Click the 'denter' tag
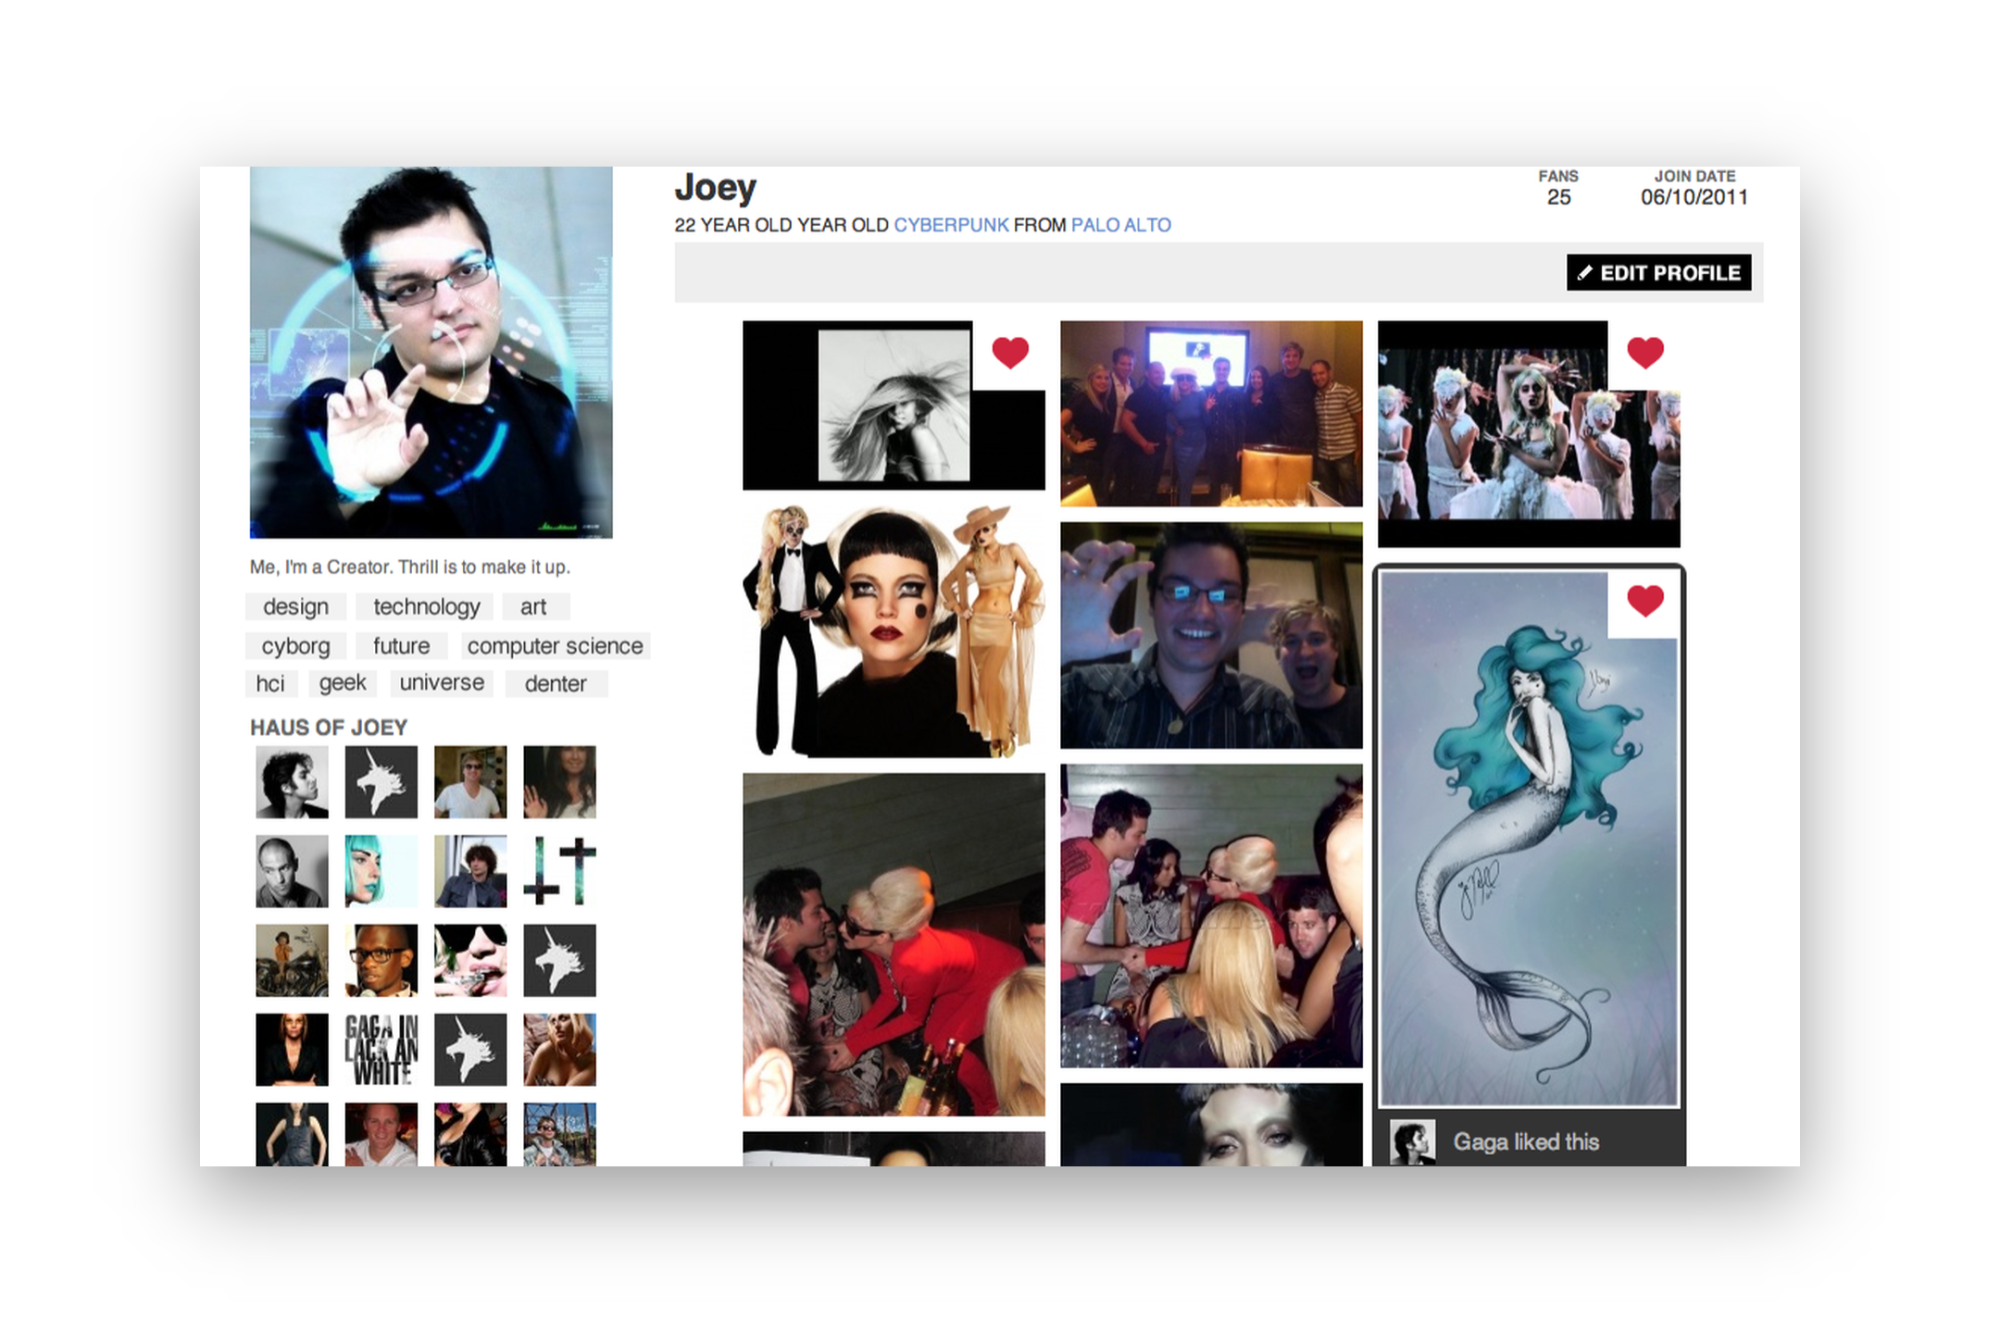Viewport: 2000px width, 1333px height. pos(555,684)
